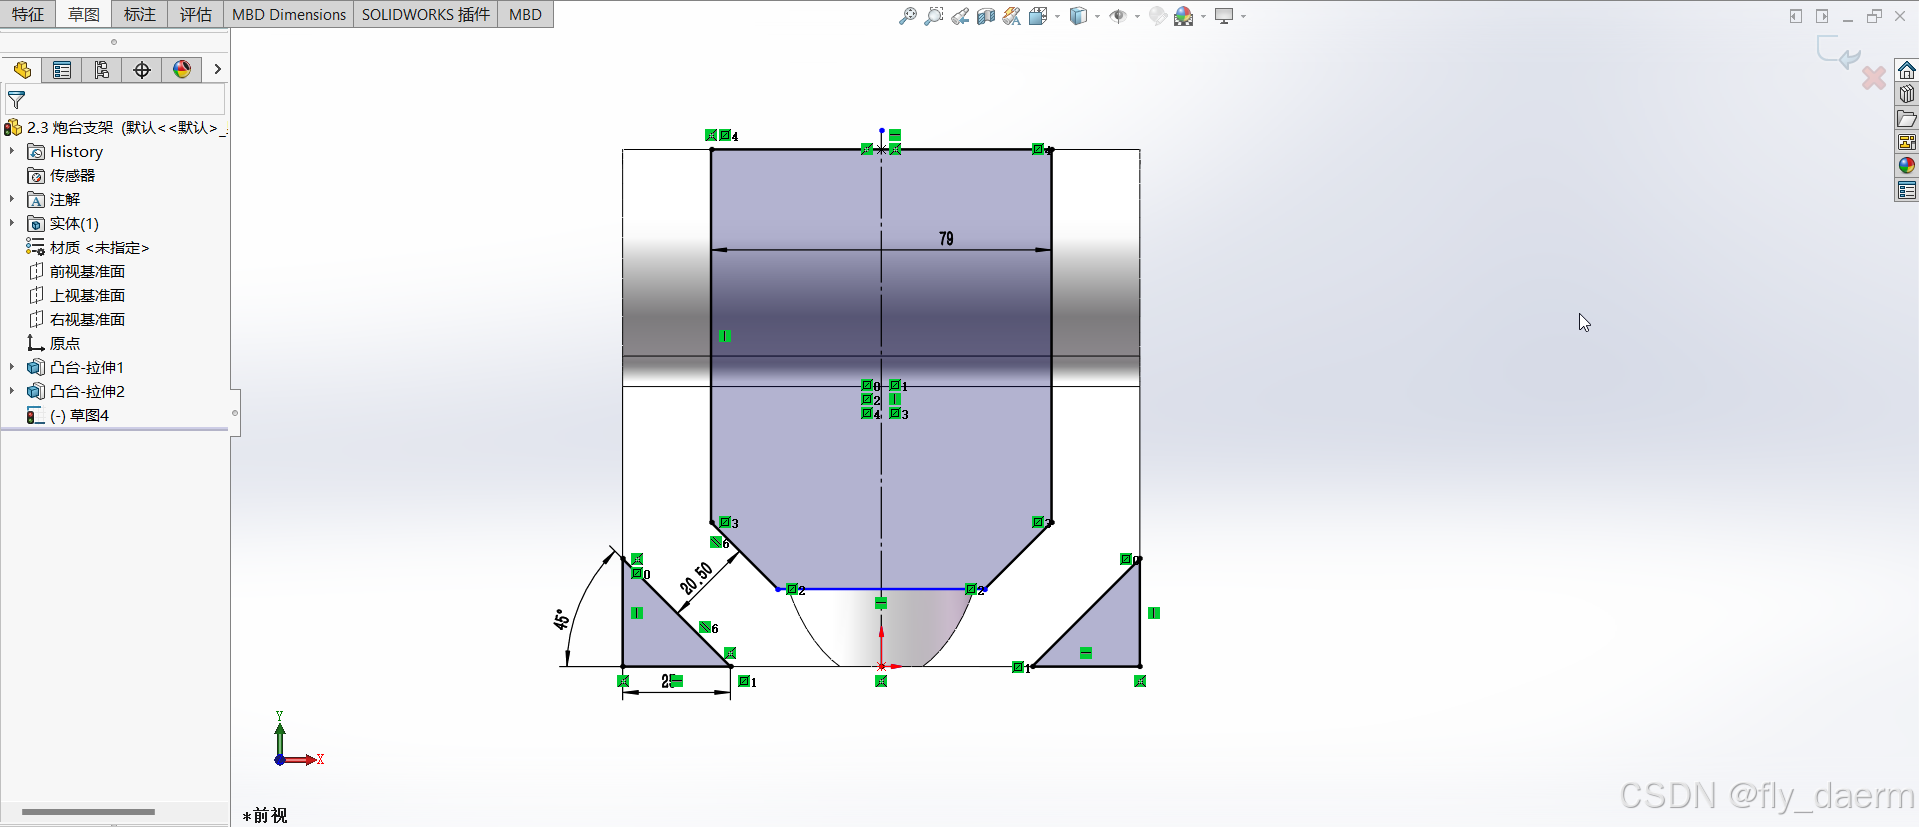Click the History folder icon

(36, 151)
